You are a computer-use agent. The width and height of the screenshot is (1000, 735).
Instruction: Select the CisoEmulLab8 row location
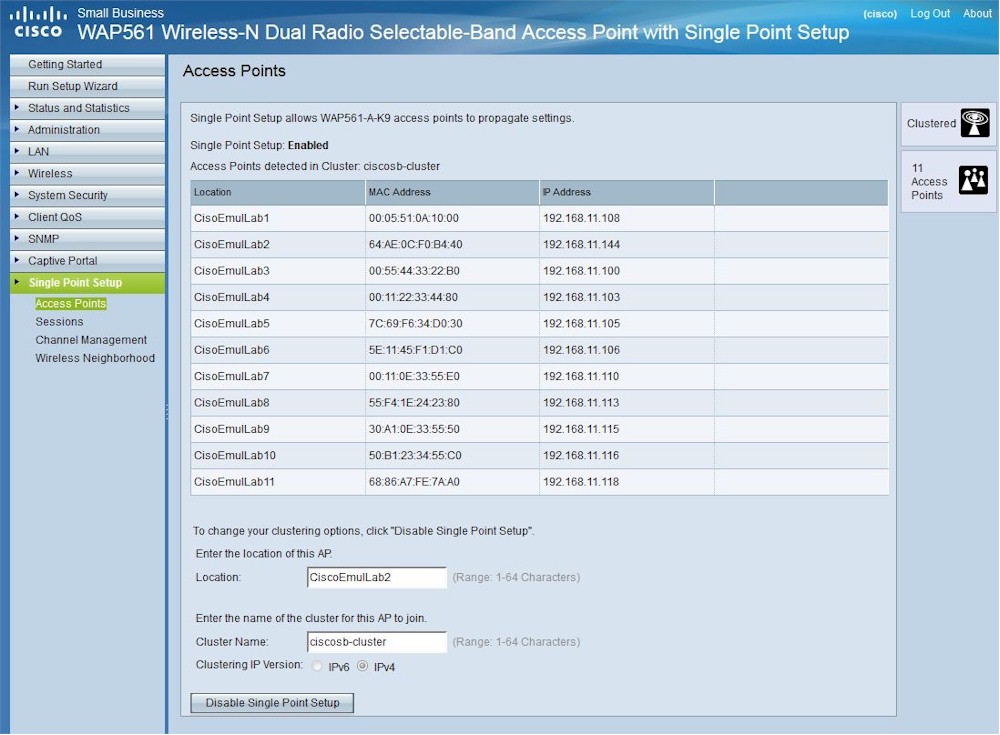click(232, 403)
